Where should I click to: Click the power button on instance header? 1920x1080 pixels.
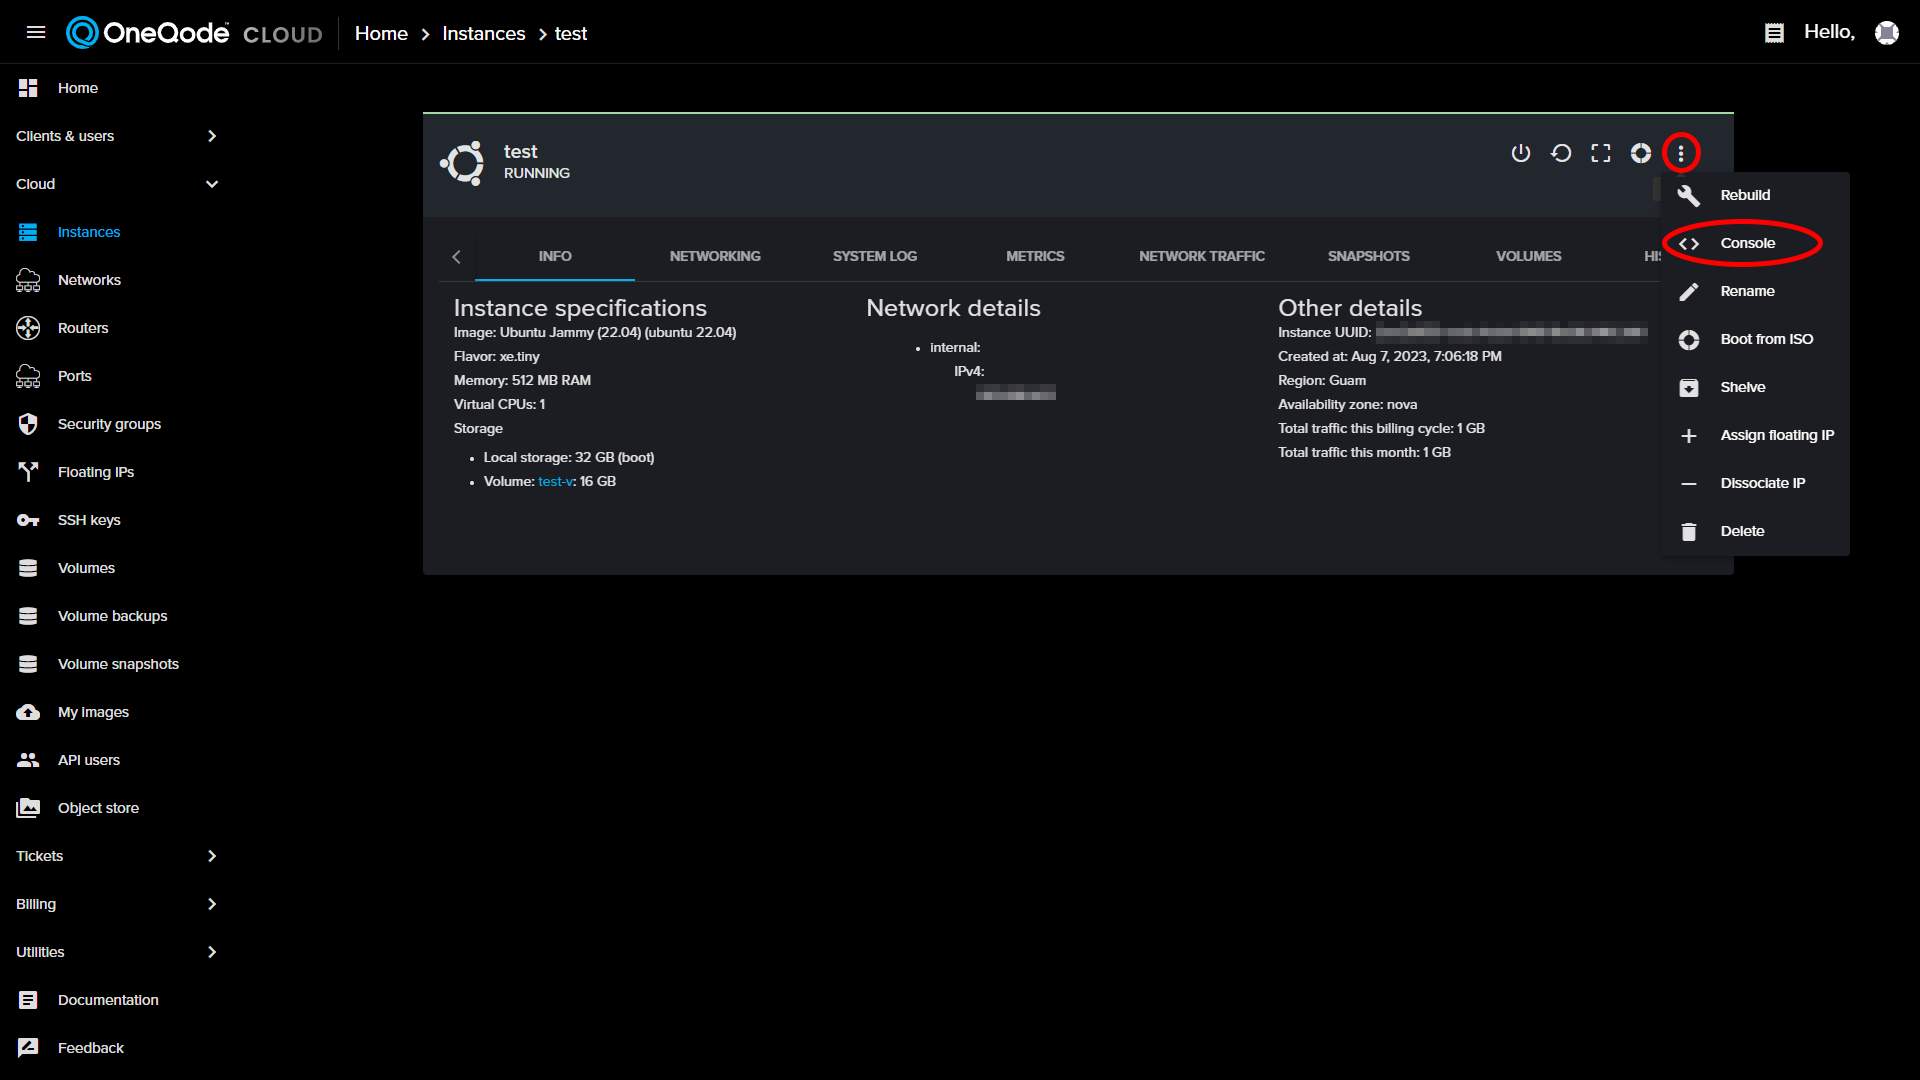click(1521, 153)
